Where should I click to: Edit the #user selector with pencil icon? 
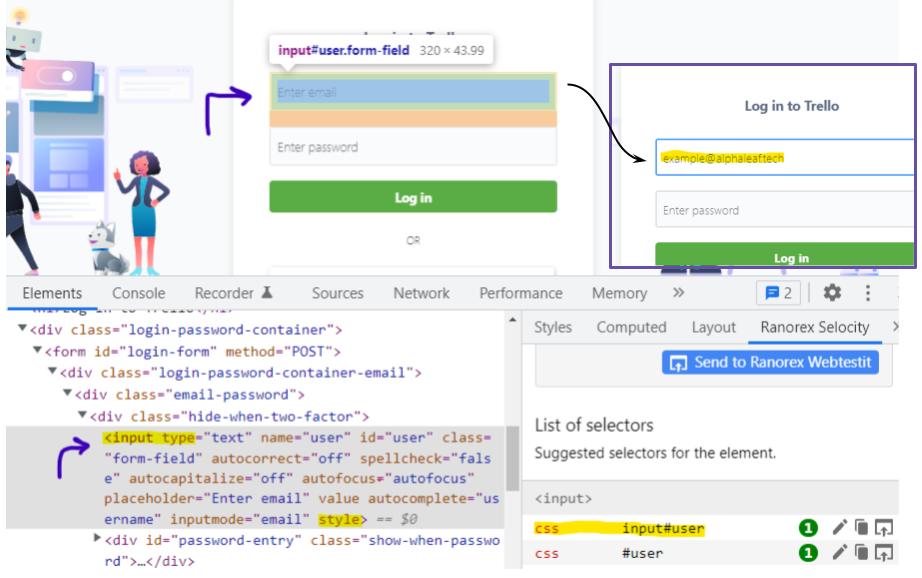839,553
